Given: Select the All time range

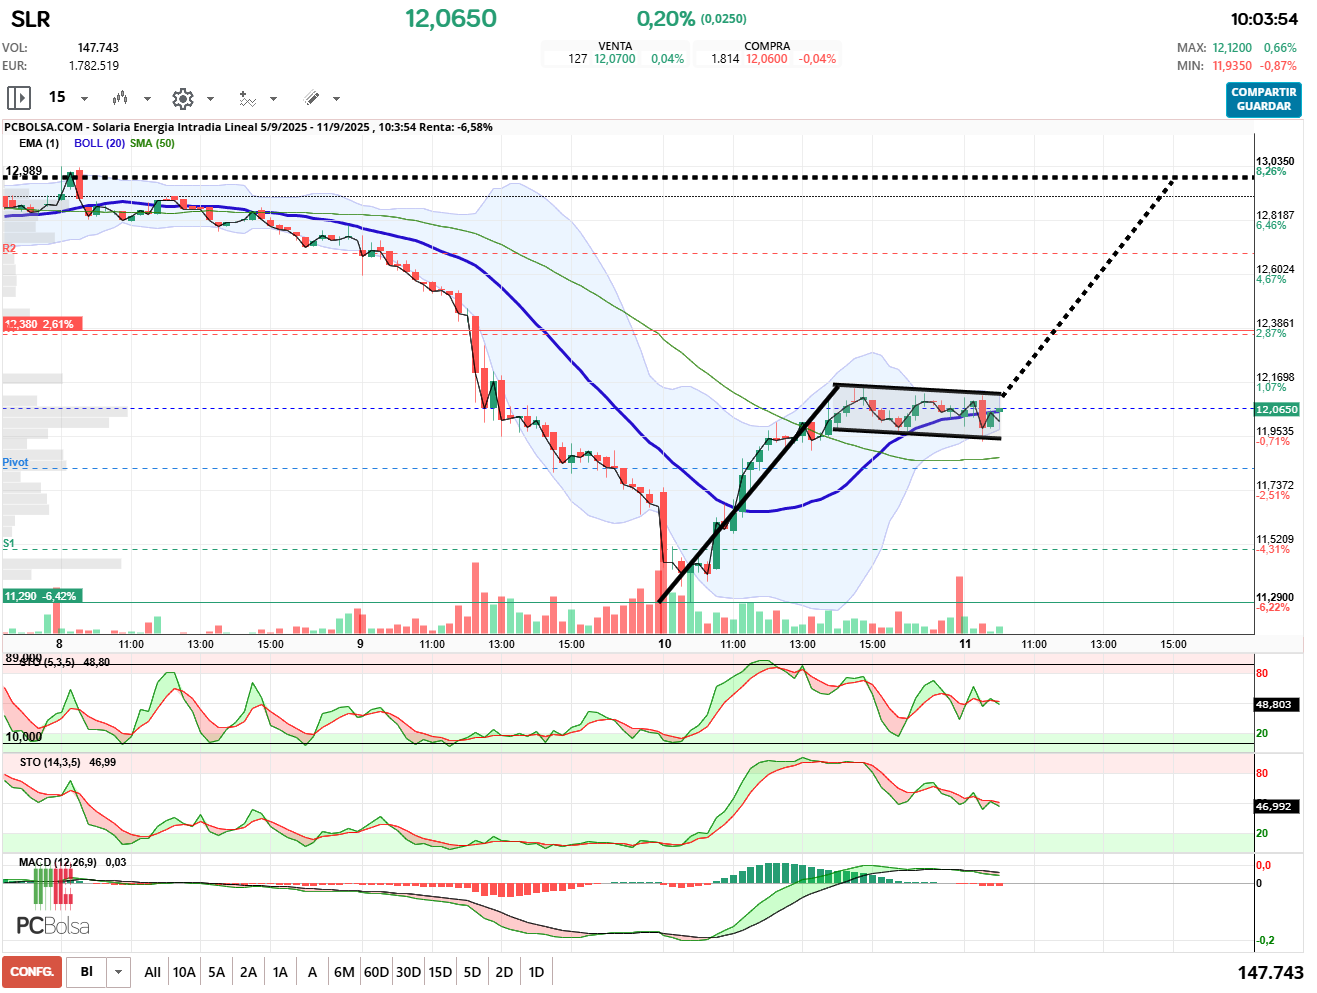Looking at the screenshot, I should 152,972.
